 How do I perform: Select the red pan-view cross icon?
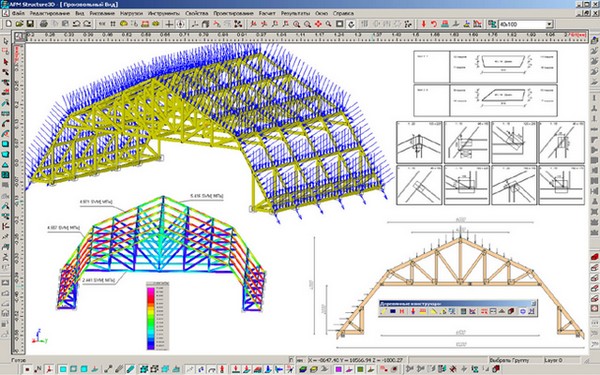pyautogui.click(x=318, y=24)
